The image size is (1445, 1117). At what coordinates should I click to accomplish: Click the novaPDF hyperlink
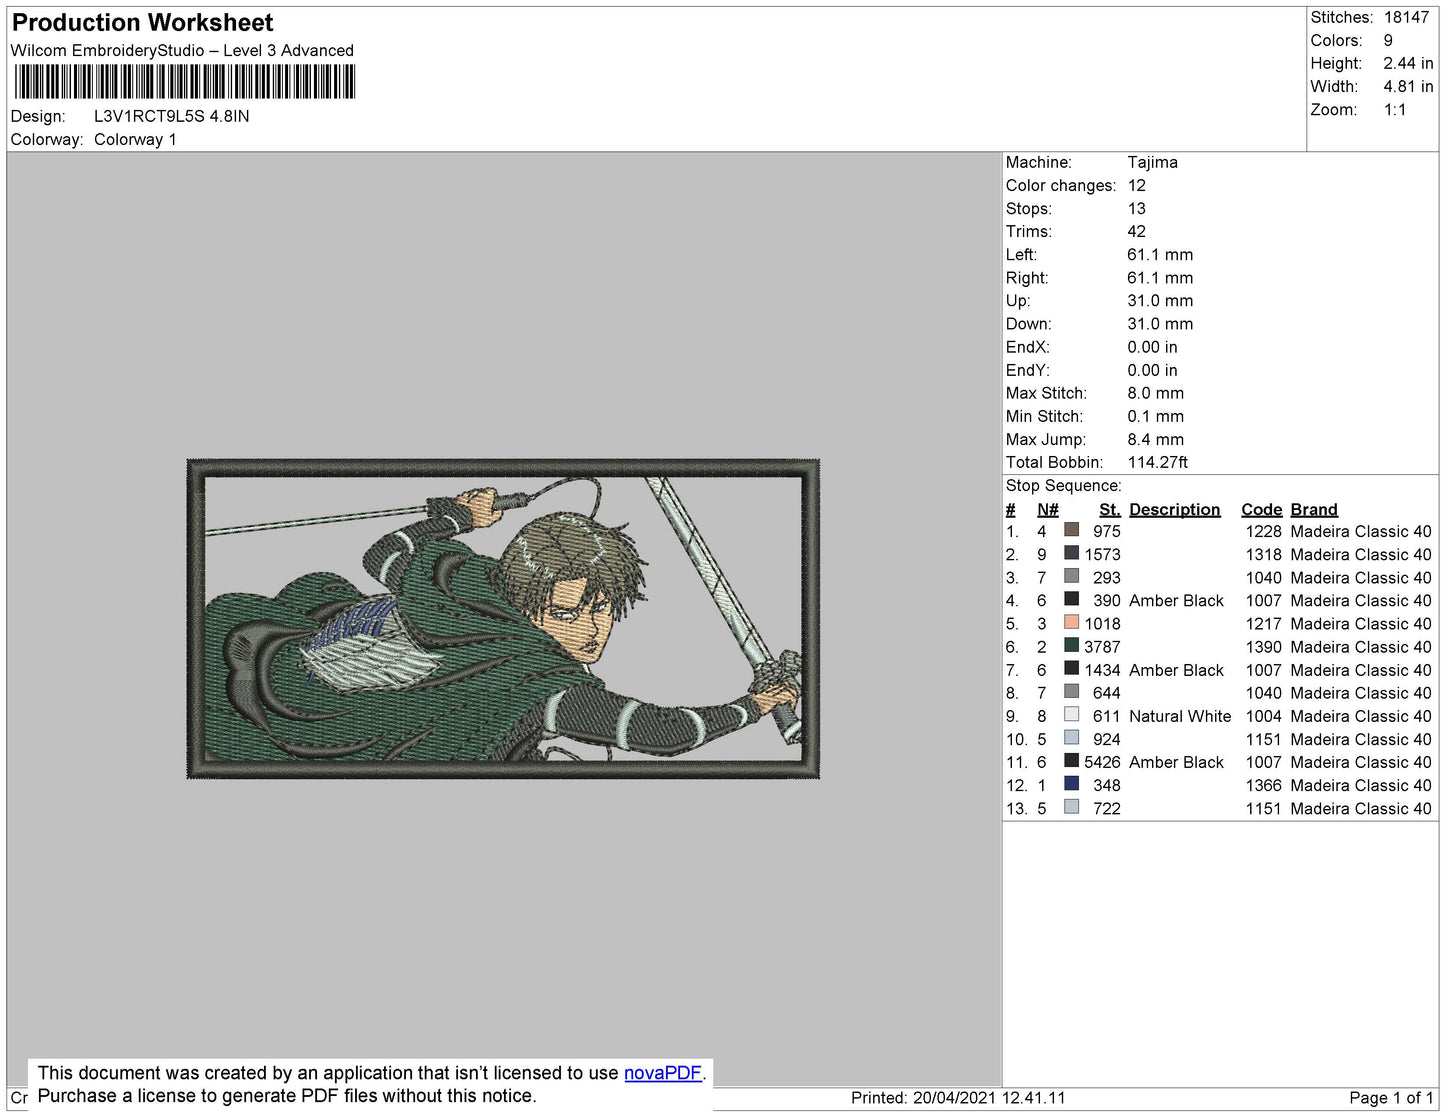(x=662, y=1073)
